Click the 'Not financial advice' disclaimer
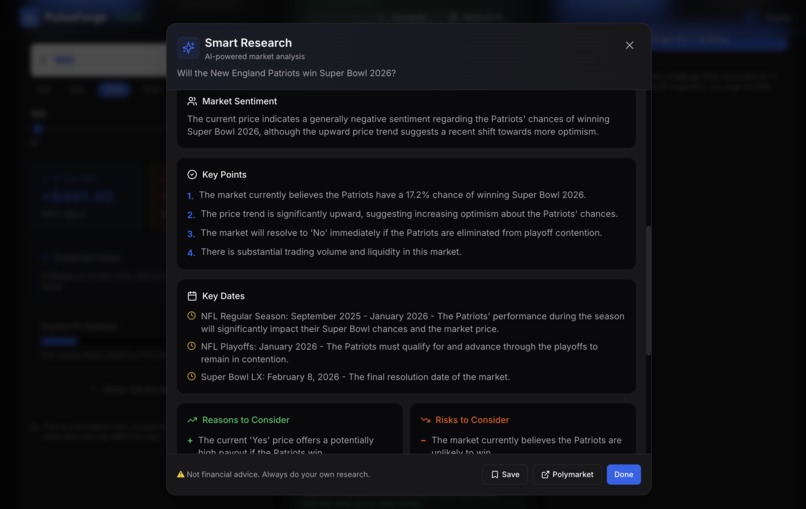Viewport: 806px width, 509px height. (x=278, y=475)
